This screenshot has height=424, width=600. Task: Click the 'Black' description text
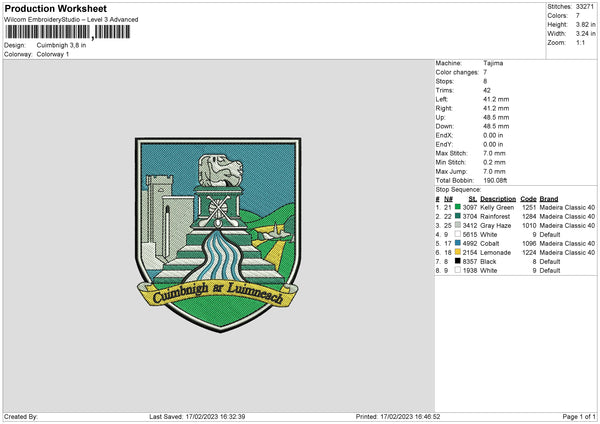coord(488,261)
